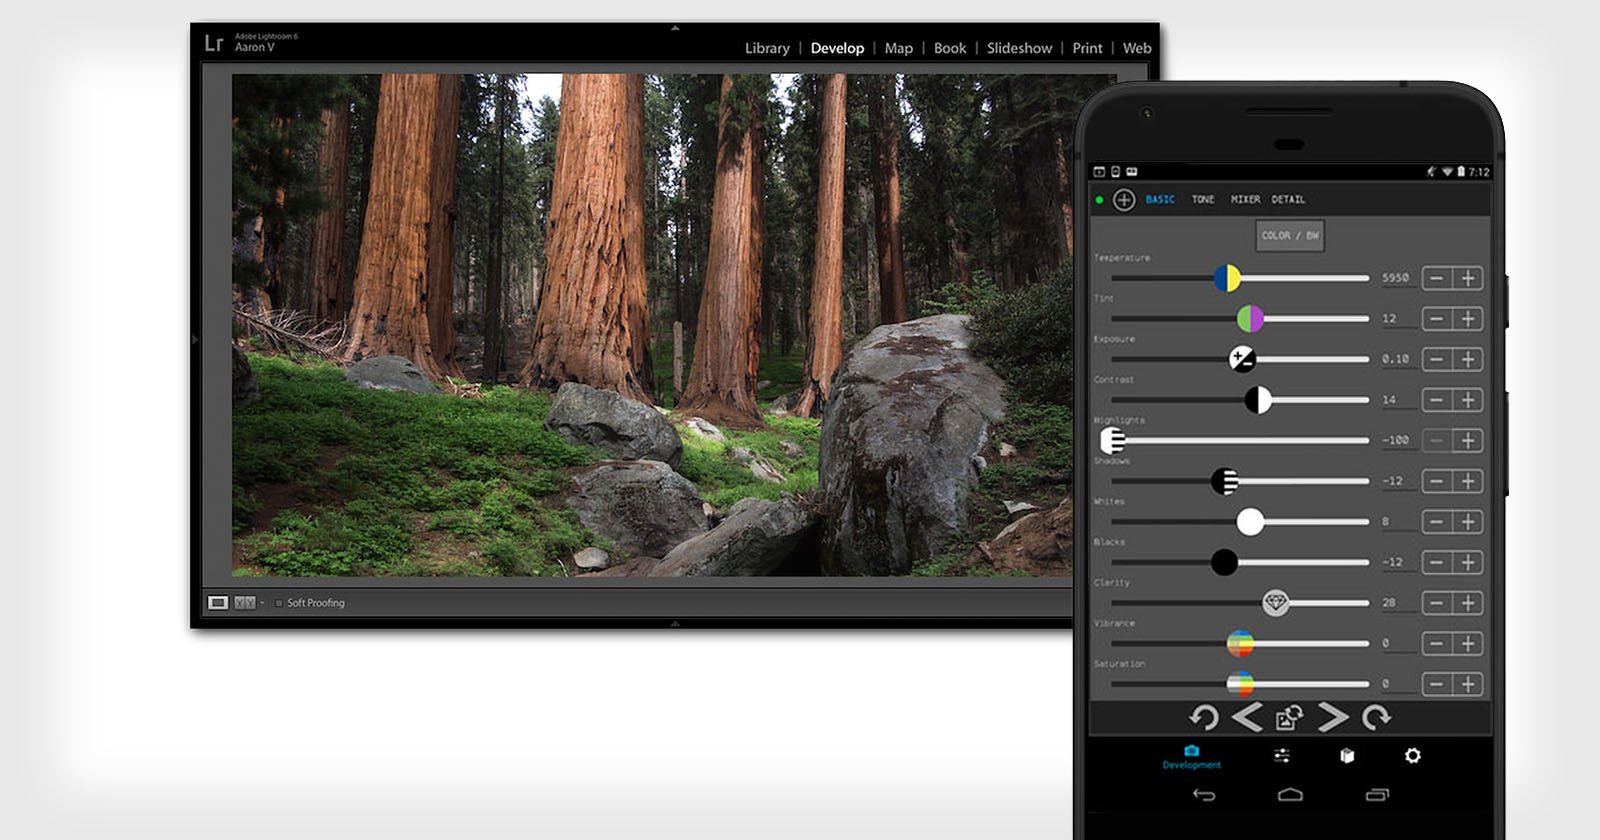The image size is (1600, 840).
Task: Click the Exposure slider handle
Action: point(1241,359)
